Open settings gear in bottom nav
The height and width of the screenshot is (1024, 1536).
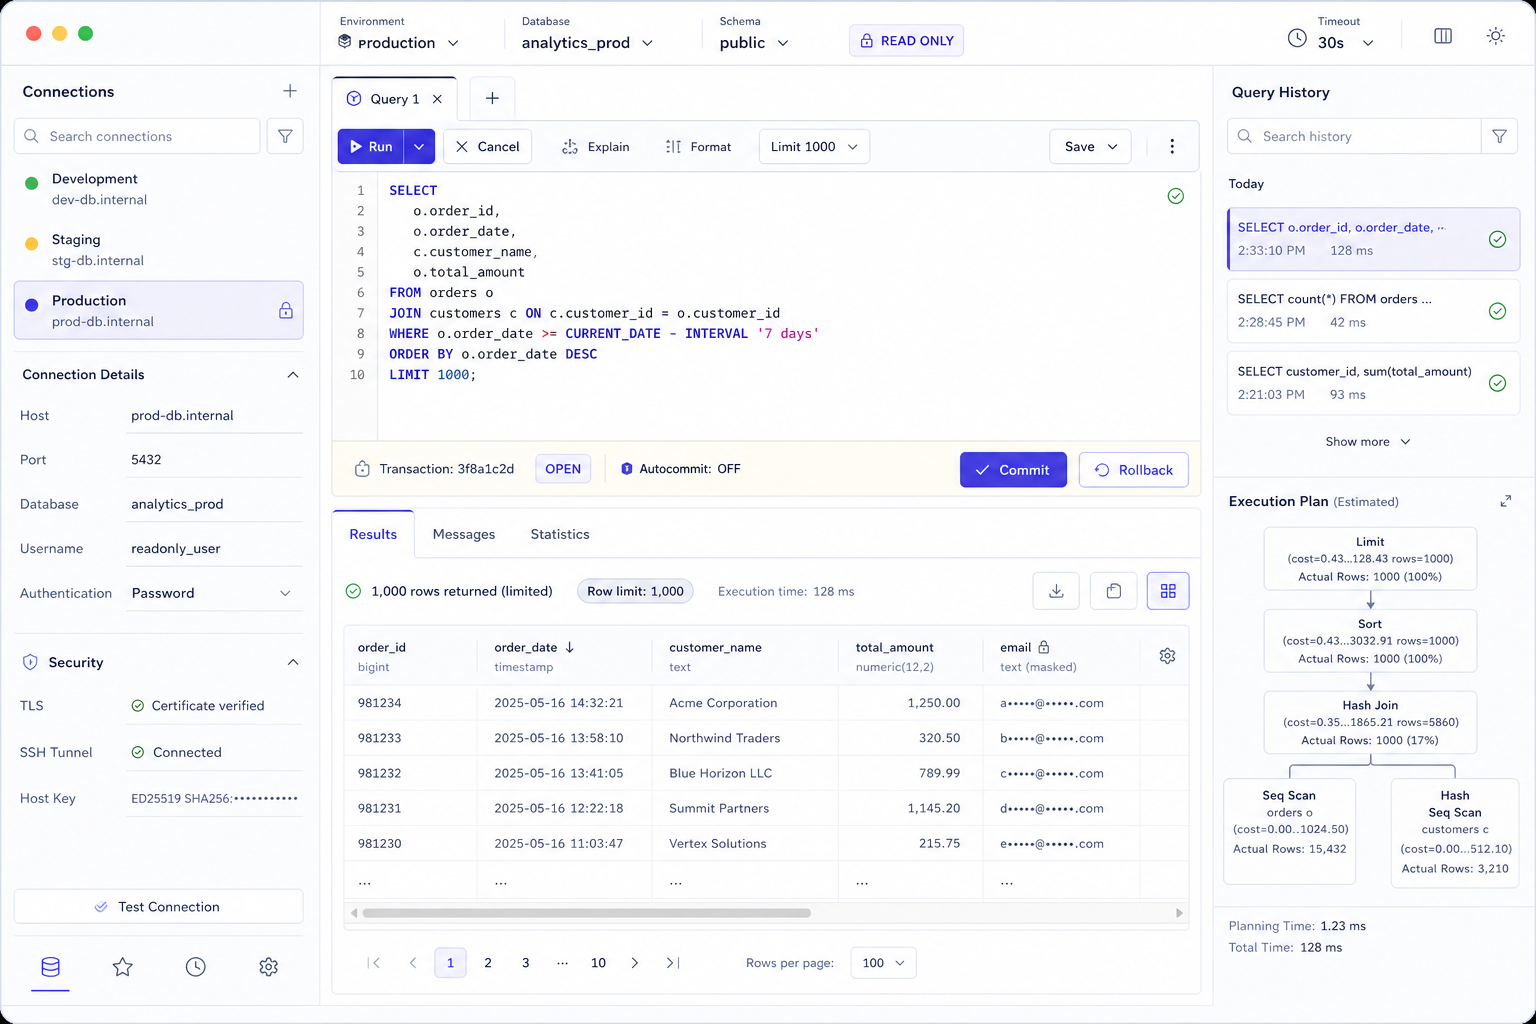coord(268,967)
